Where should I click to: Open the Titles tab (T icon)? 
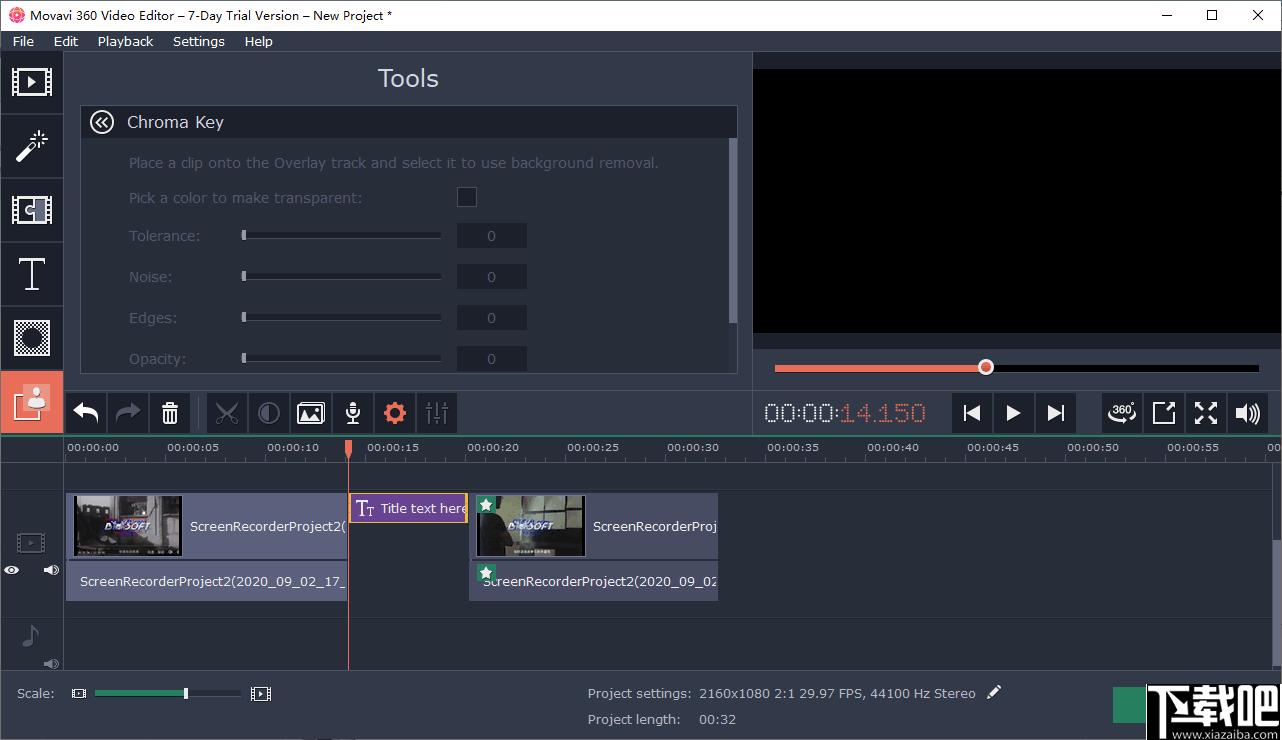(x=31, y=274)
